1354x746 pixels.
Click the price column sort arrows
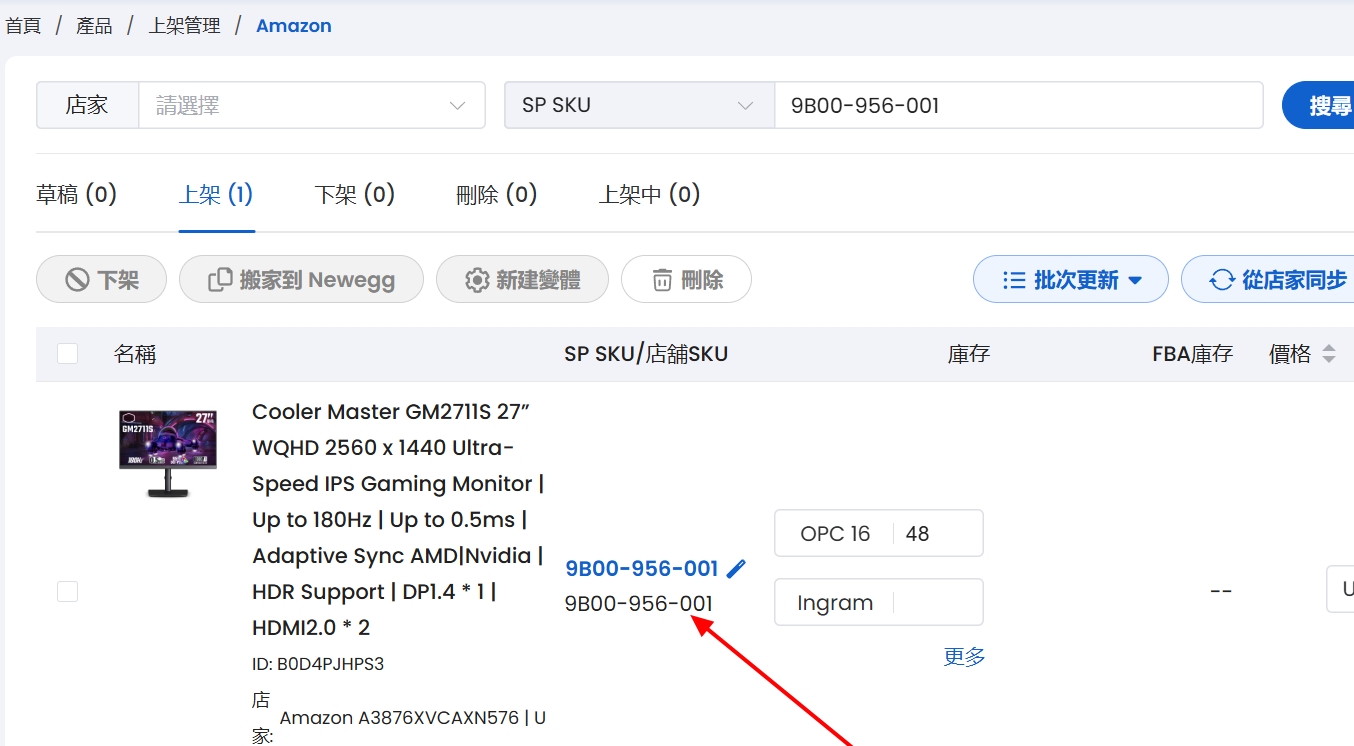1329,354
